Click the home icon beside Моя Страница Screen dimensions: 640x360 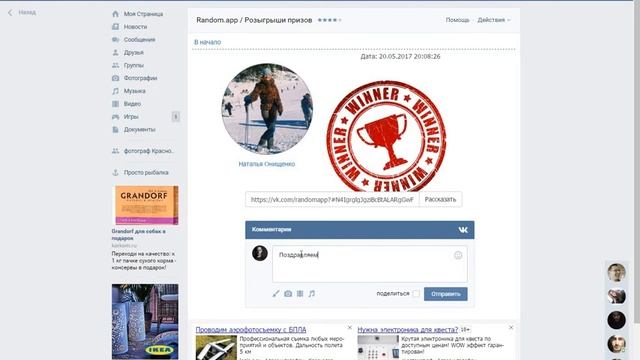116,14
